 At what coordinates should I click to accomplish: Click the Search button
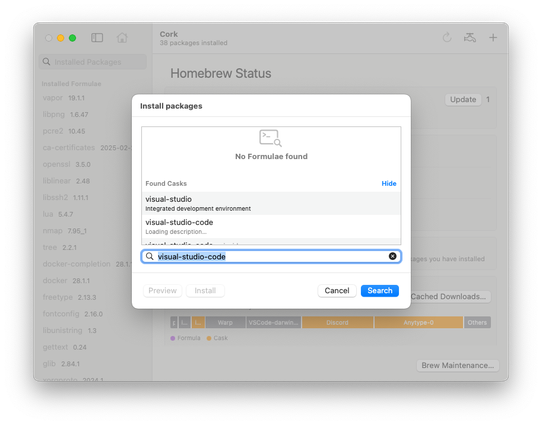pos(380,291)
